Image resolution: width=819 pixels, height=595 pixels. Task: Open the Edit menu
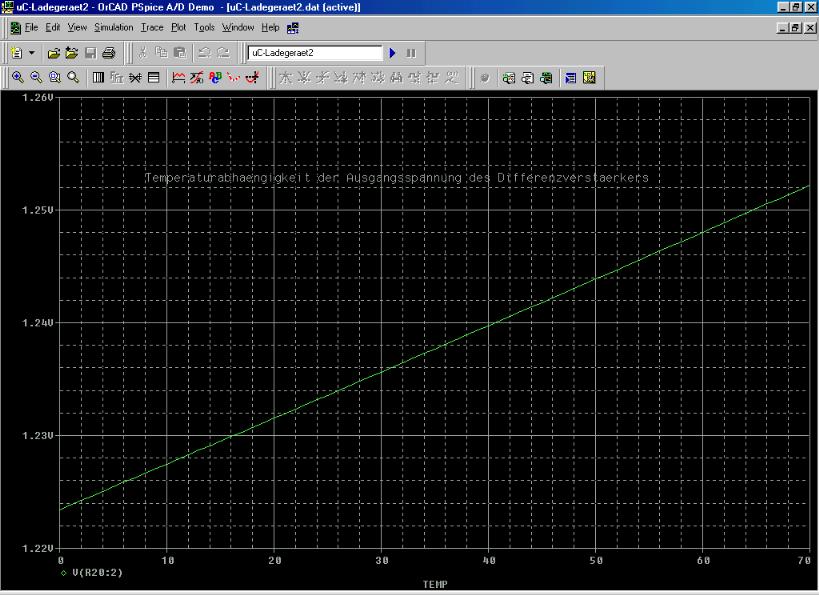[52, 27]
